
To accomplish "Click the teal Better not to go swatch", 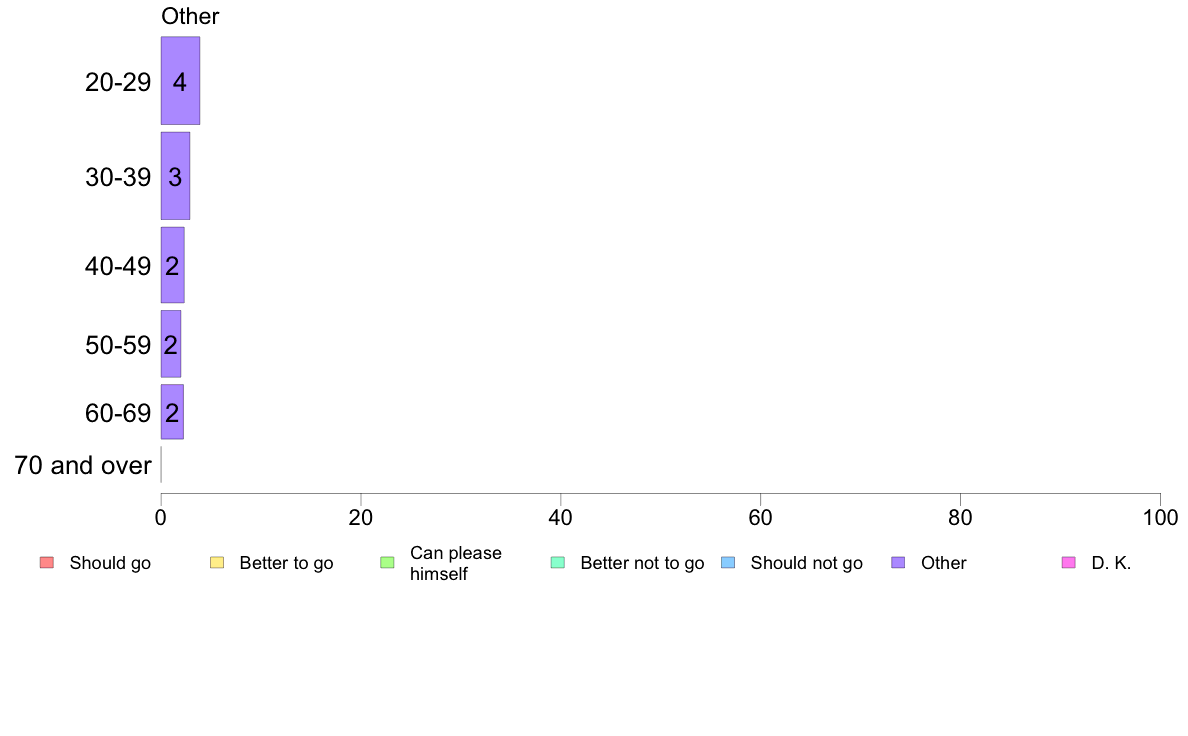I will (x=558, y=562).
